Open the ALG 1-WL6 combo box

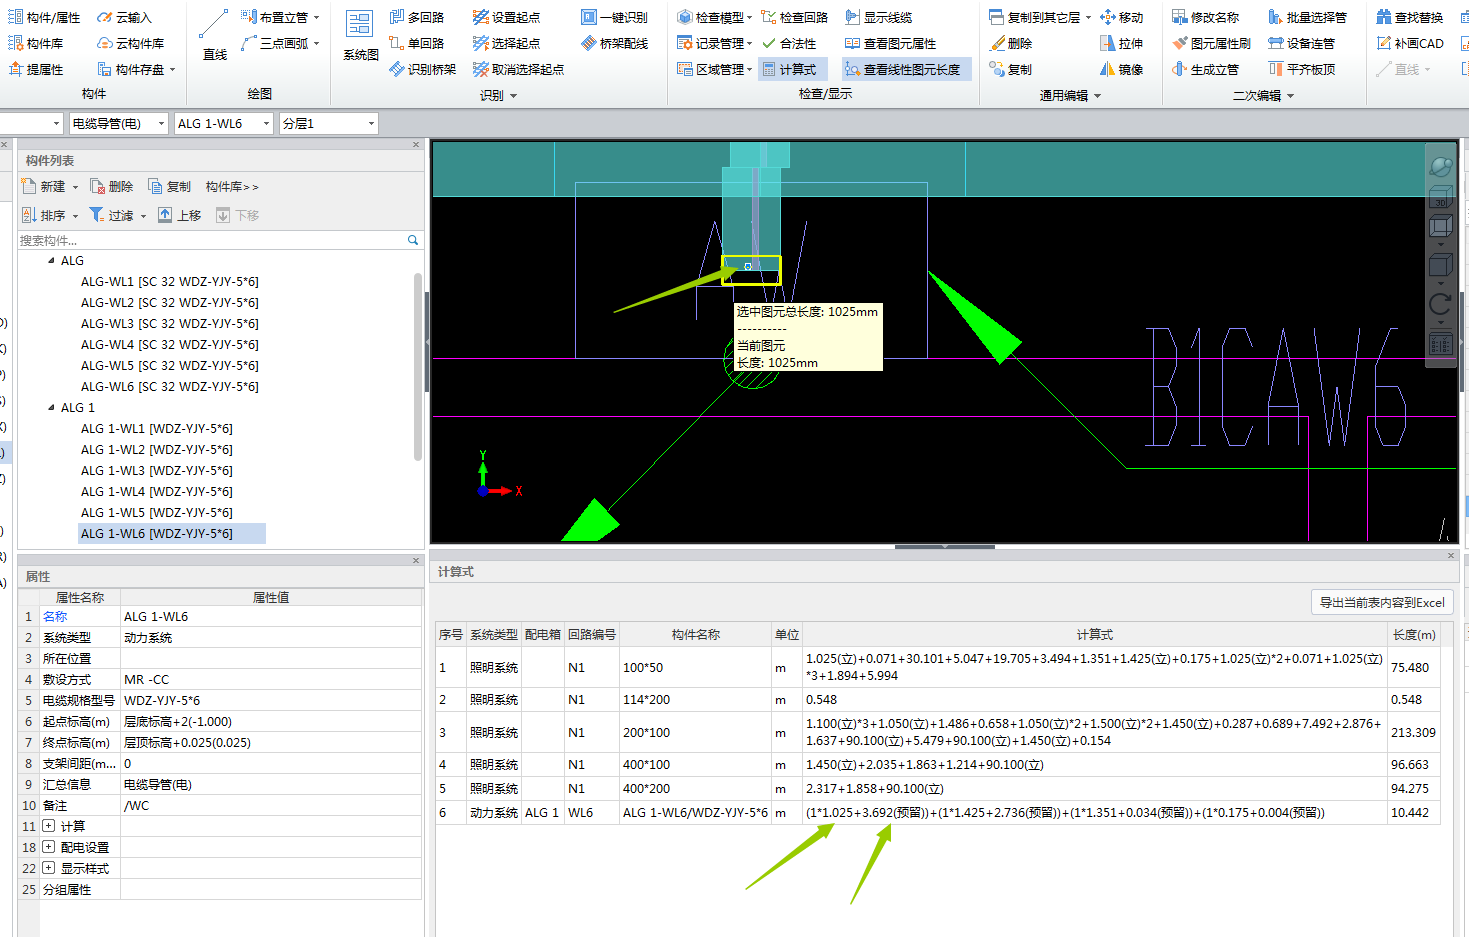224,123
